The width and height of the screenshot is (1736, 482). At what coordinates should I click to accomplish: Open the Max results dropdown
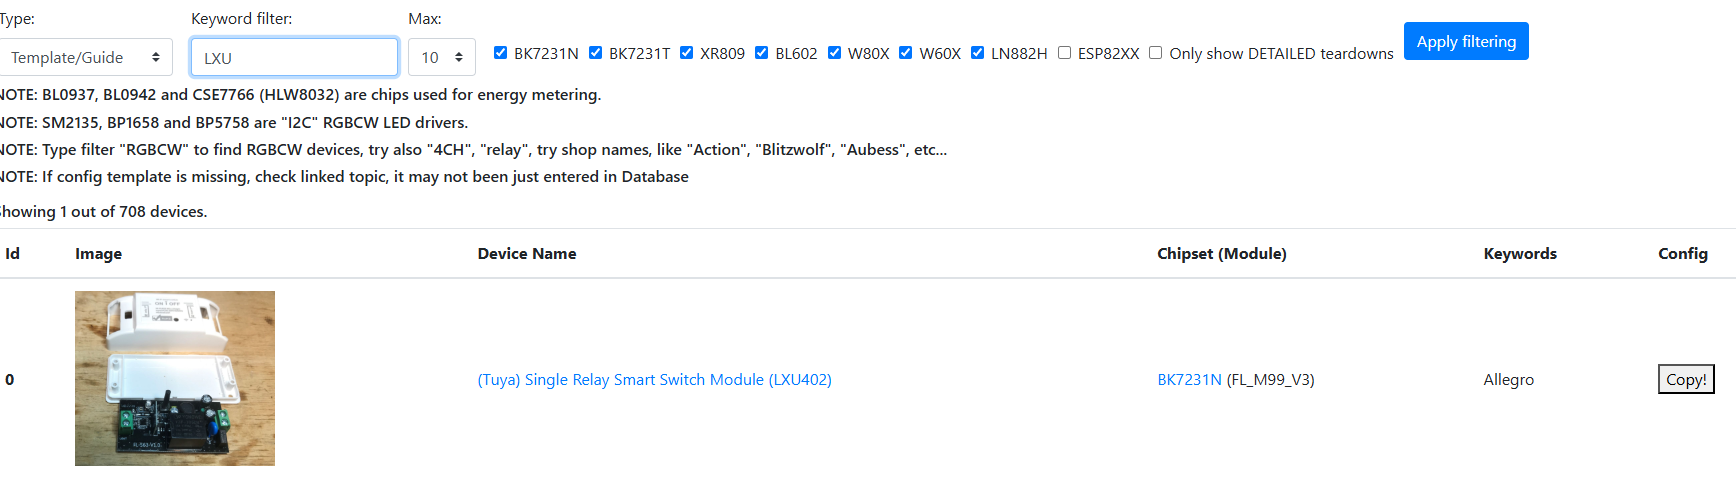(442, 57)
